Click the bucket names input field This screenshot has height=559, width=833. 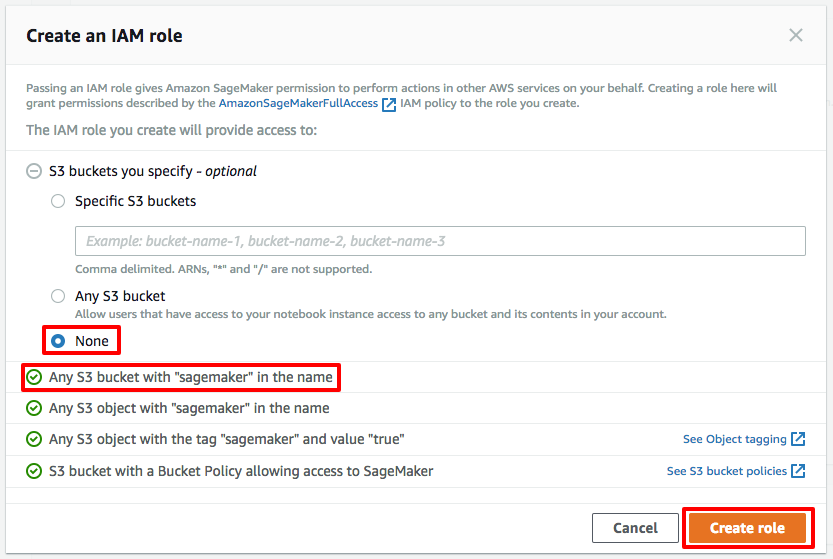[440, 241]
